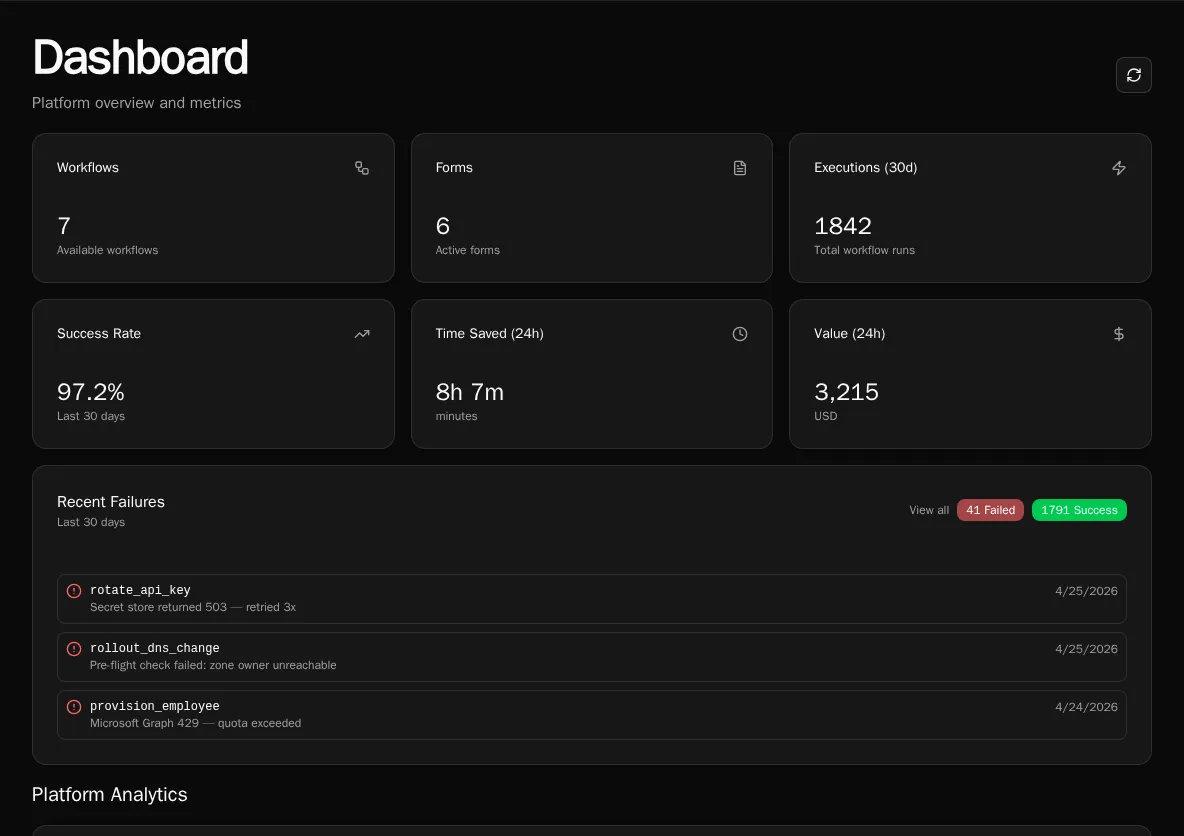Click the clock icon in Time Saved card

740,334
